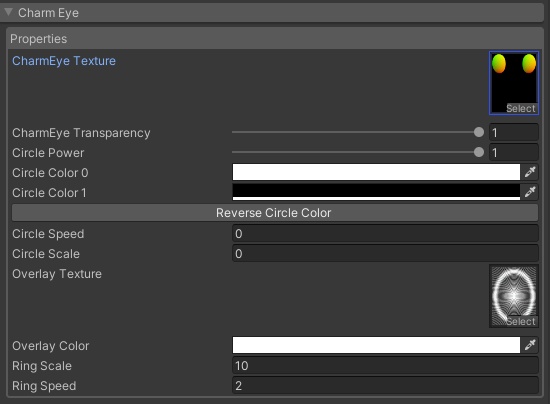Click Select on the Overlay Texture slot
The height and width of the screenshot is (404, 550).
[521, 322]
